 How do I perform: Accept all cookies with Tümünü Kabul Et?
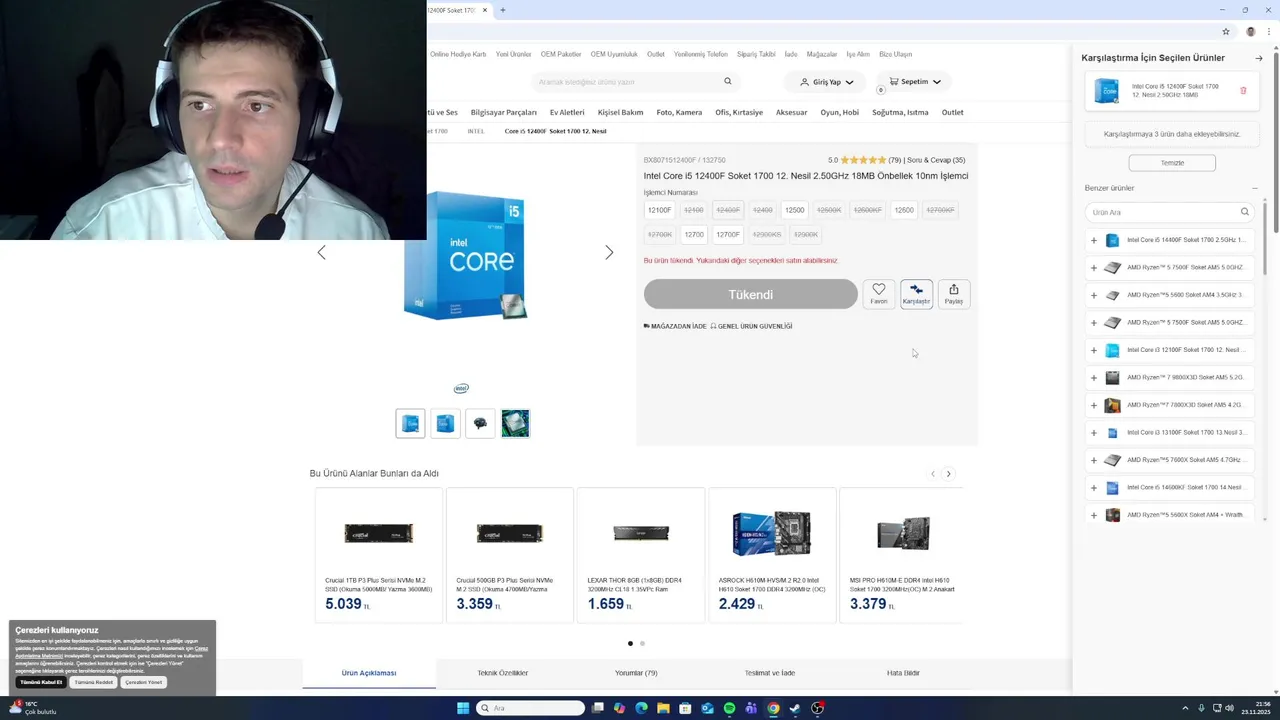tap(41, 682)
